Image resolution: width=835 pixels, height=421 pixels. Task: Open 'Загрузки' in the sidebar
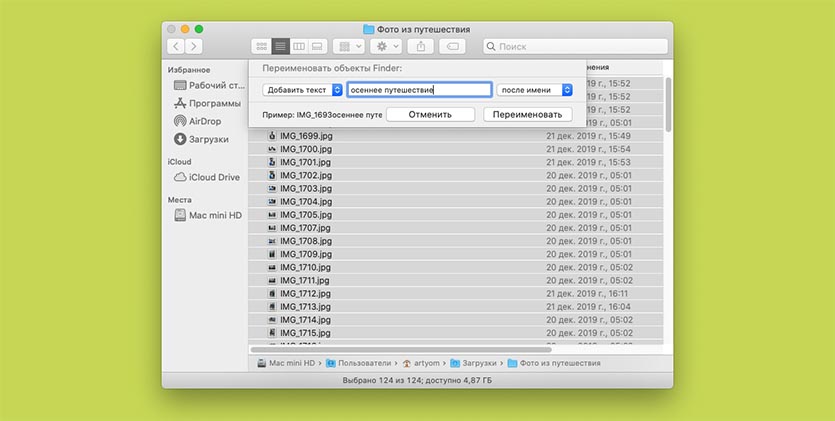coord(207,139)
